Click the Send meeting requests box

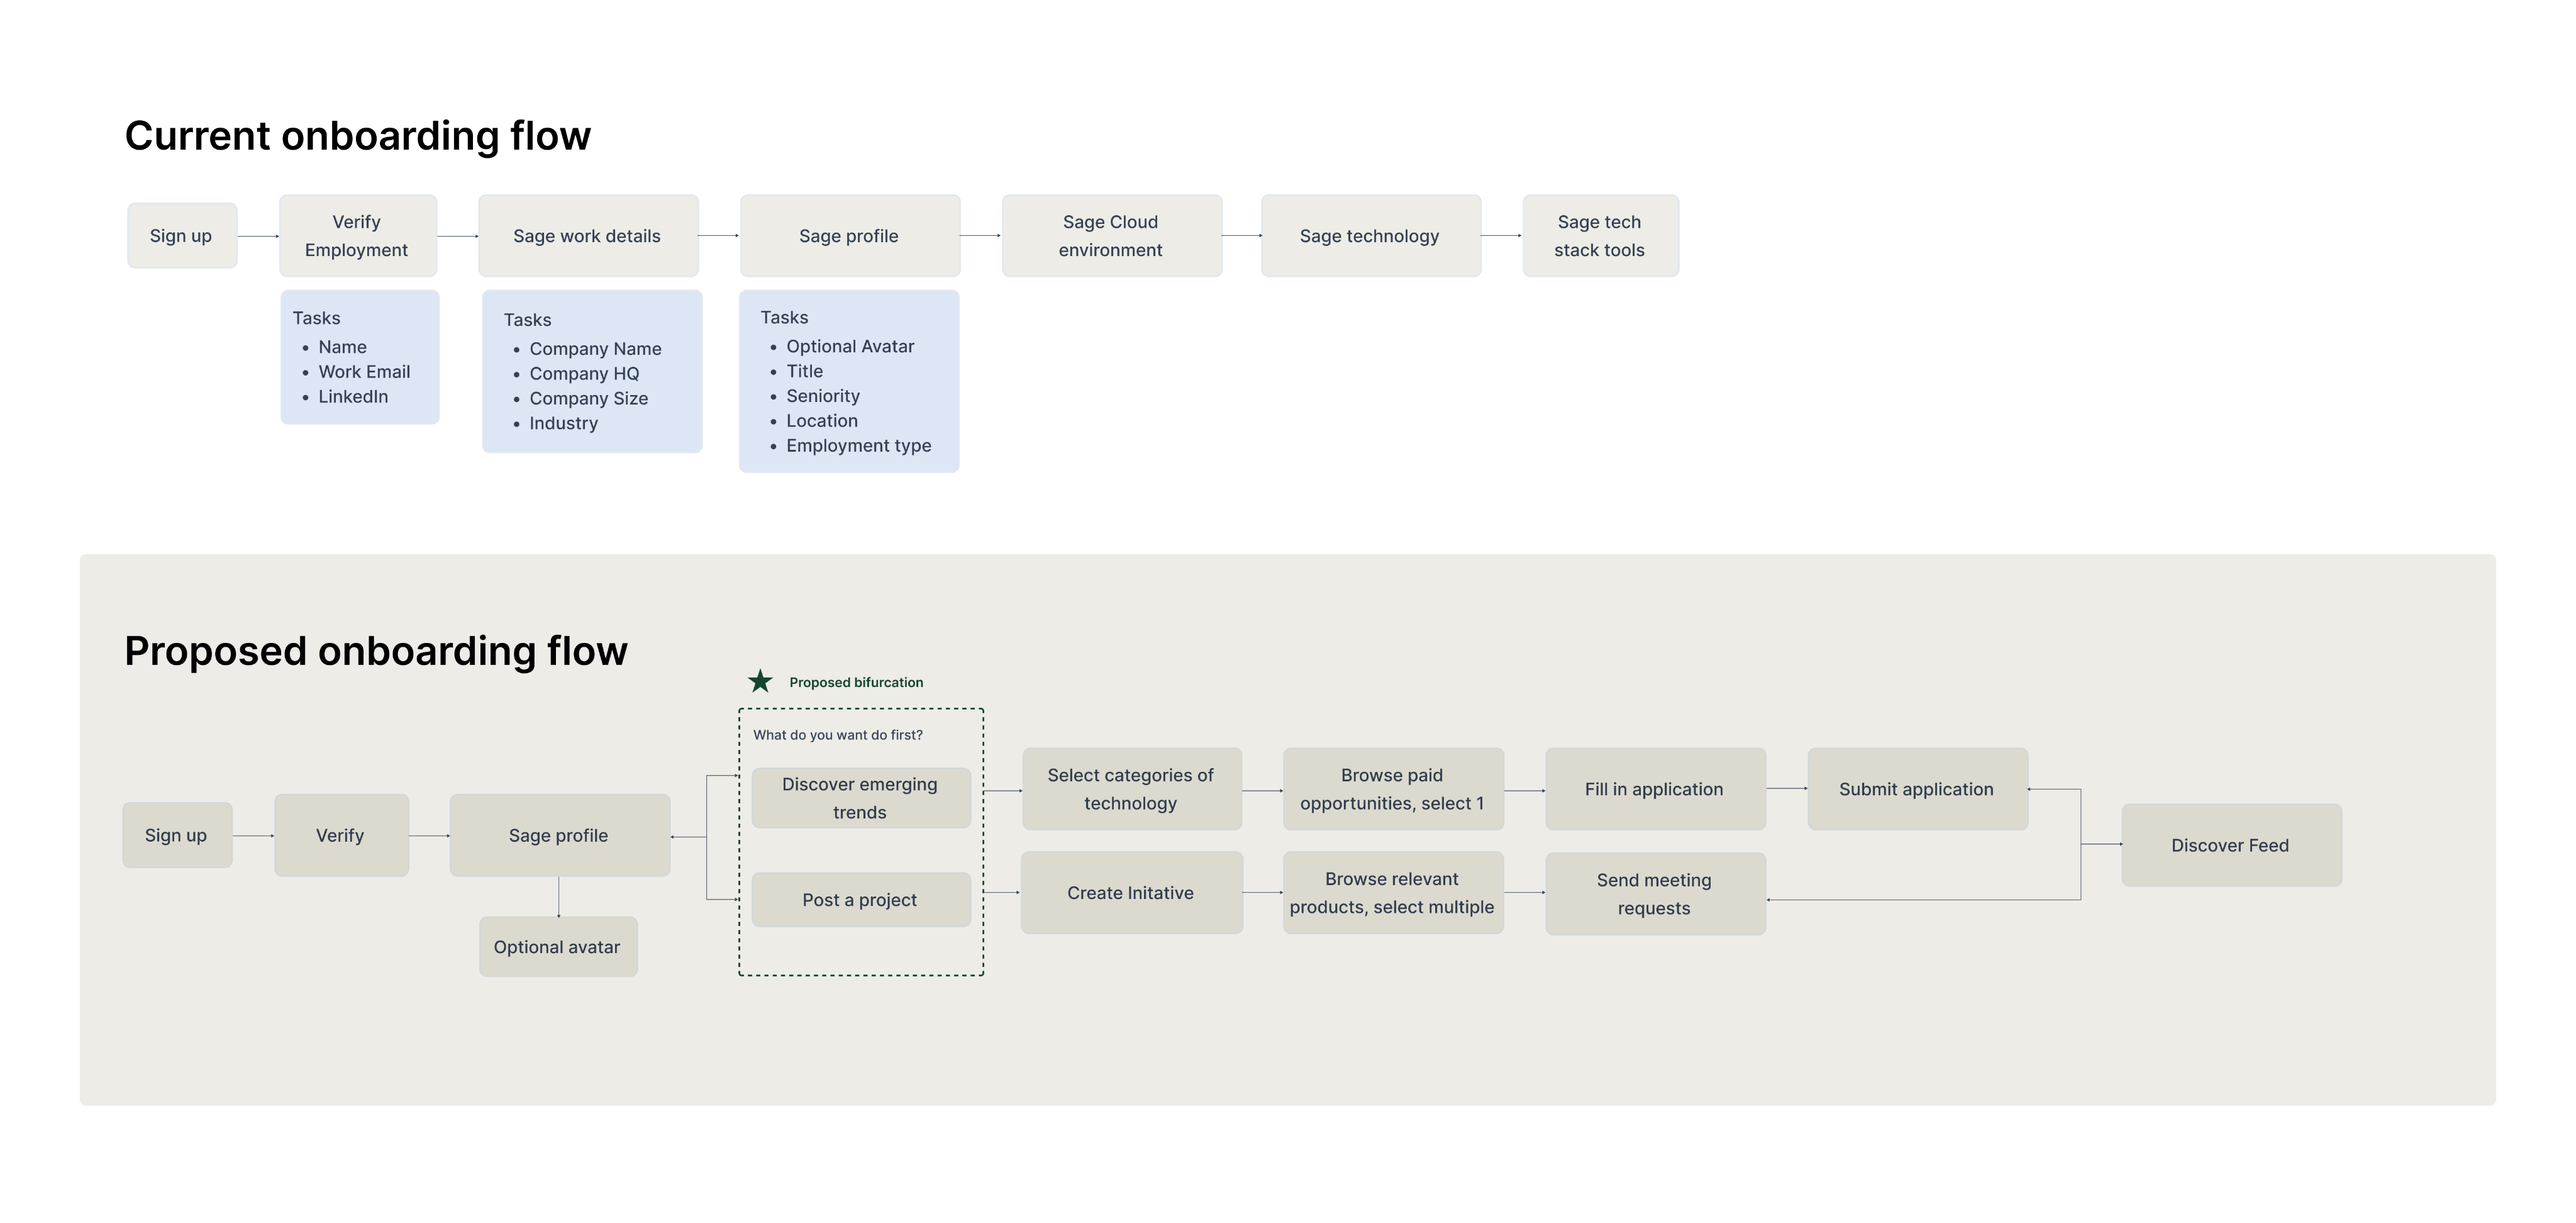(x=1654, y=894)
